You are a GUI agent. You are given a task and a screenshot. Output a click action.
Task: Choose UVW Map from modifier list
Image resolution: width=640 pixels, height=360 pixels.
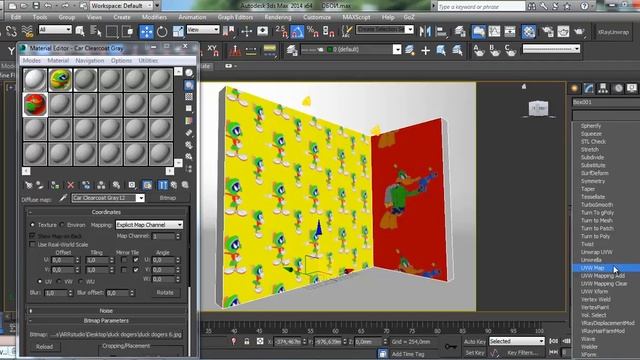[x=606, y=268]
